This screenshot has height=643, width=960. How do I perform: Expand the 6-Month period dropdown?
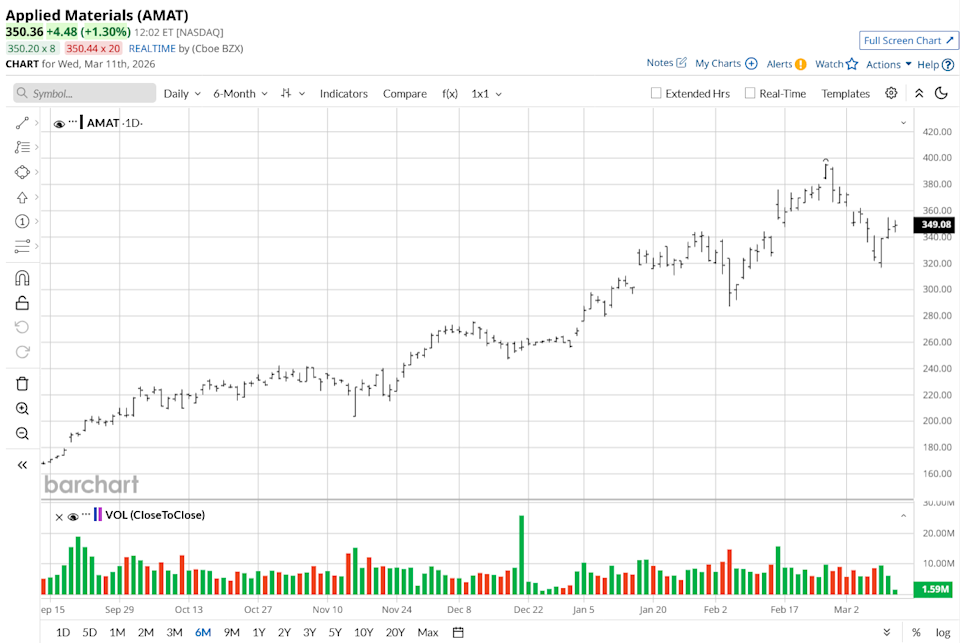click(x=239, y=93)
